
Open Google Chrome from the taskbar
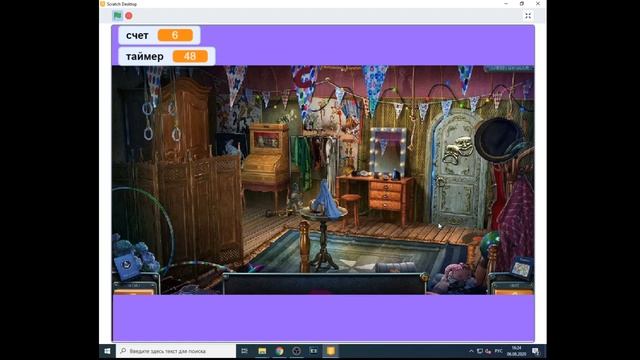point(279,351)
